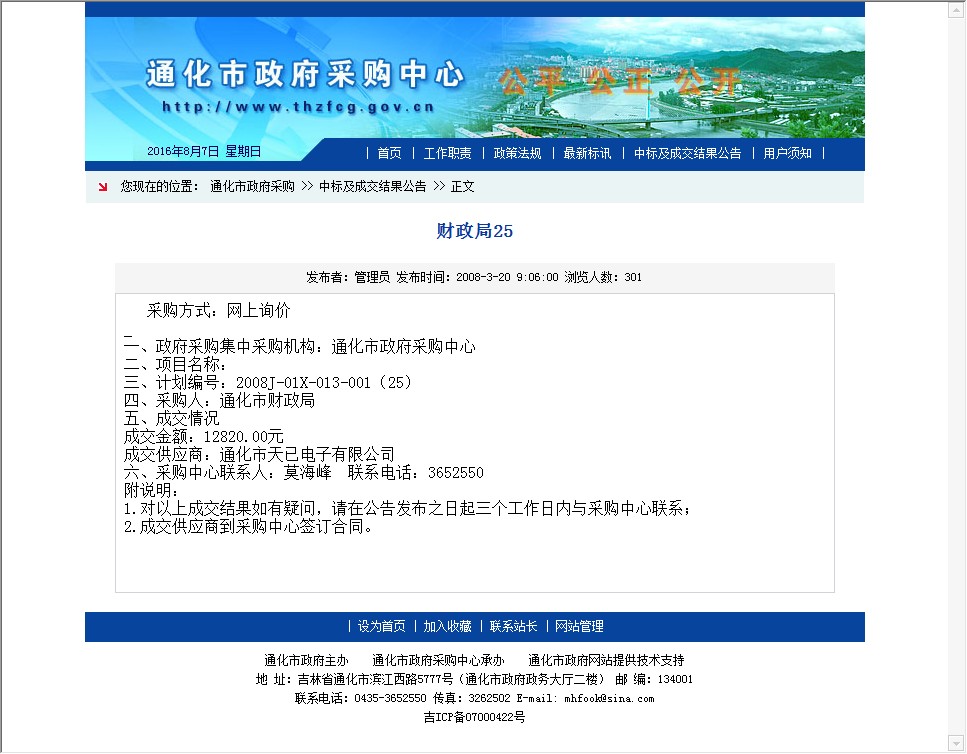Select 最新标讯 in the navigation bar

(587, 153)
